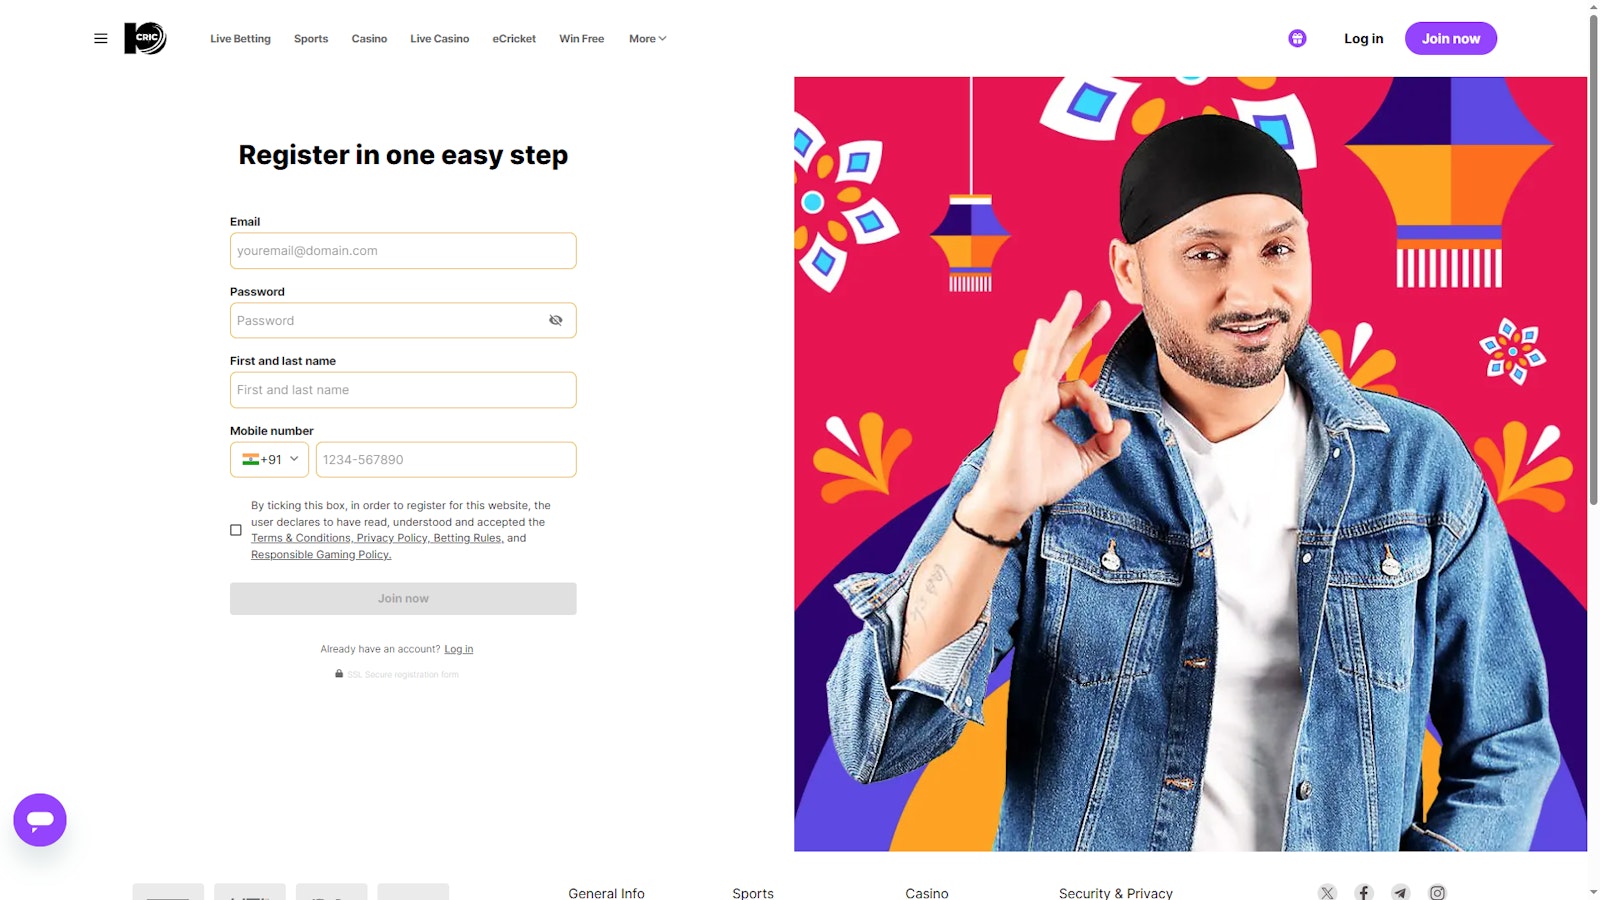The width and height of the screenshot is (1600, 900).
Task: Click the page vertical scrollbar
Action: pyautogui.click(x=1593, y=260)
